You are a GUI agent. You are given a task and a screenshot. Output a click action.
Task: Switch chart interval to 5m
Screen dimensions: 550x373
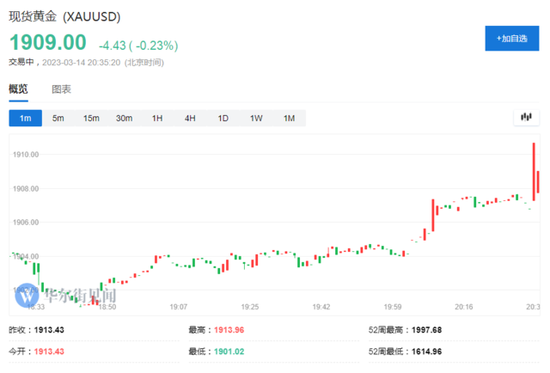pyautogui.click(x=58, y=118)
